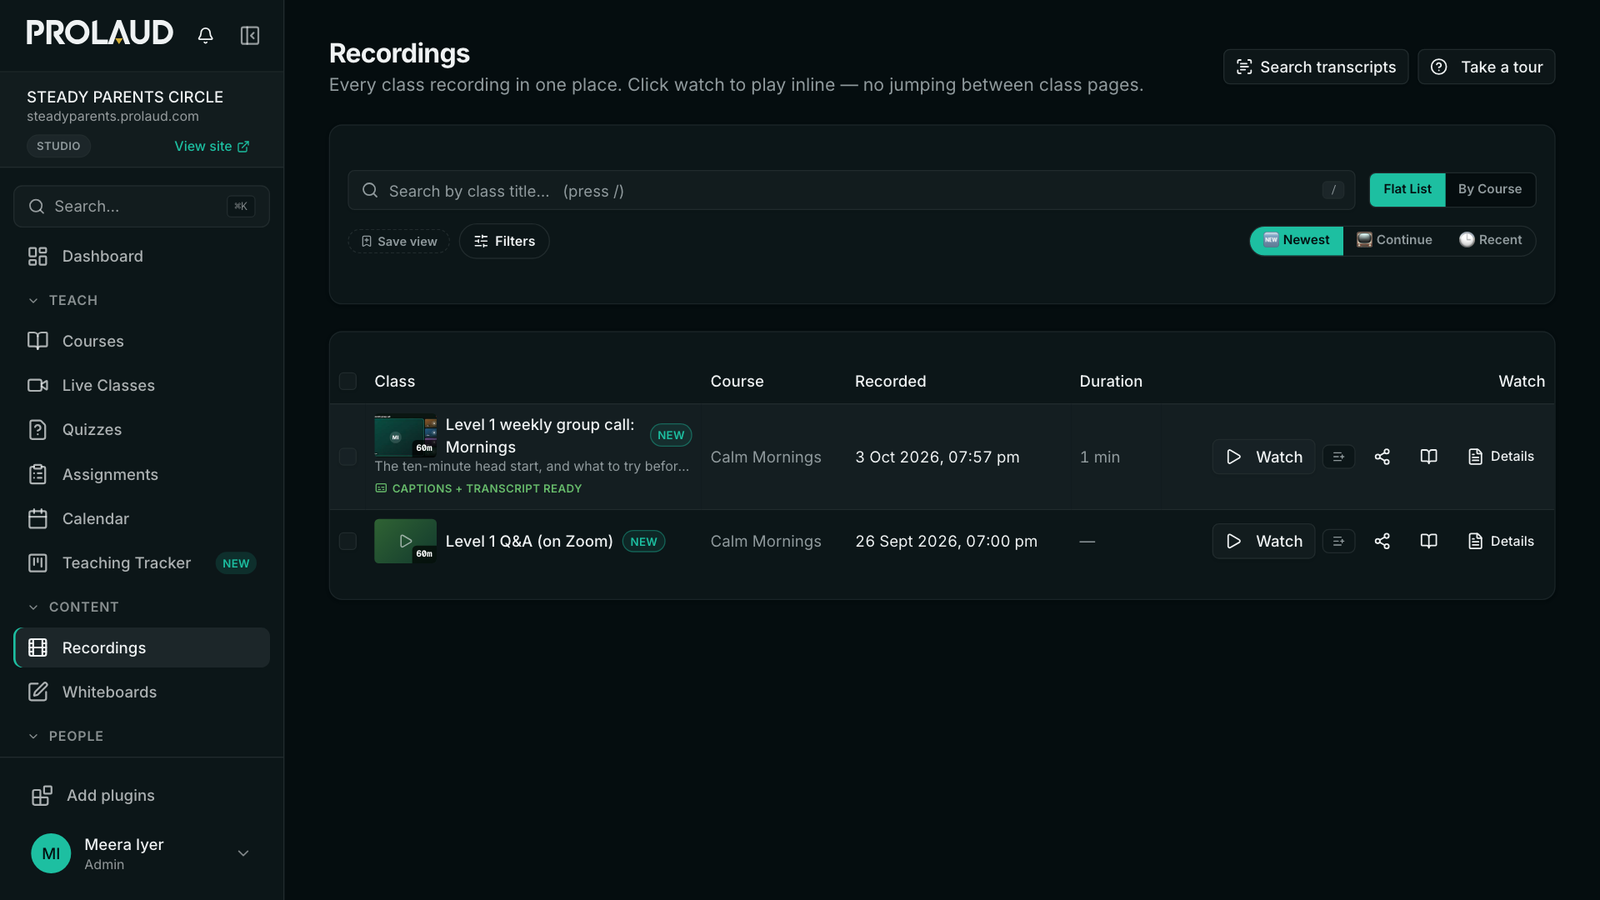The image size is (1600, 900).
Task: Switch to By Course view
Action: pos(1490,189)
